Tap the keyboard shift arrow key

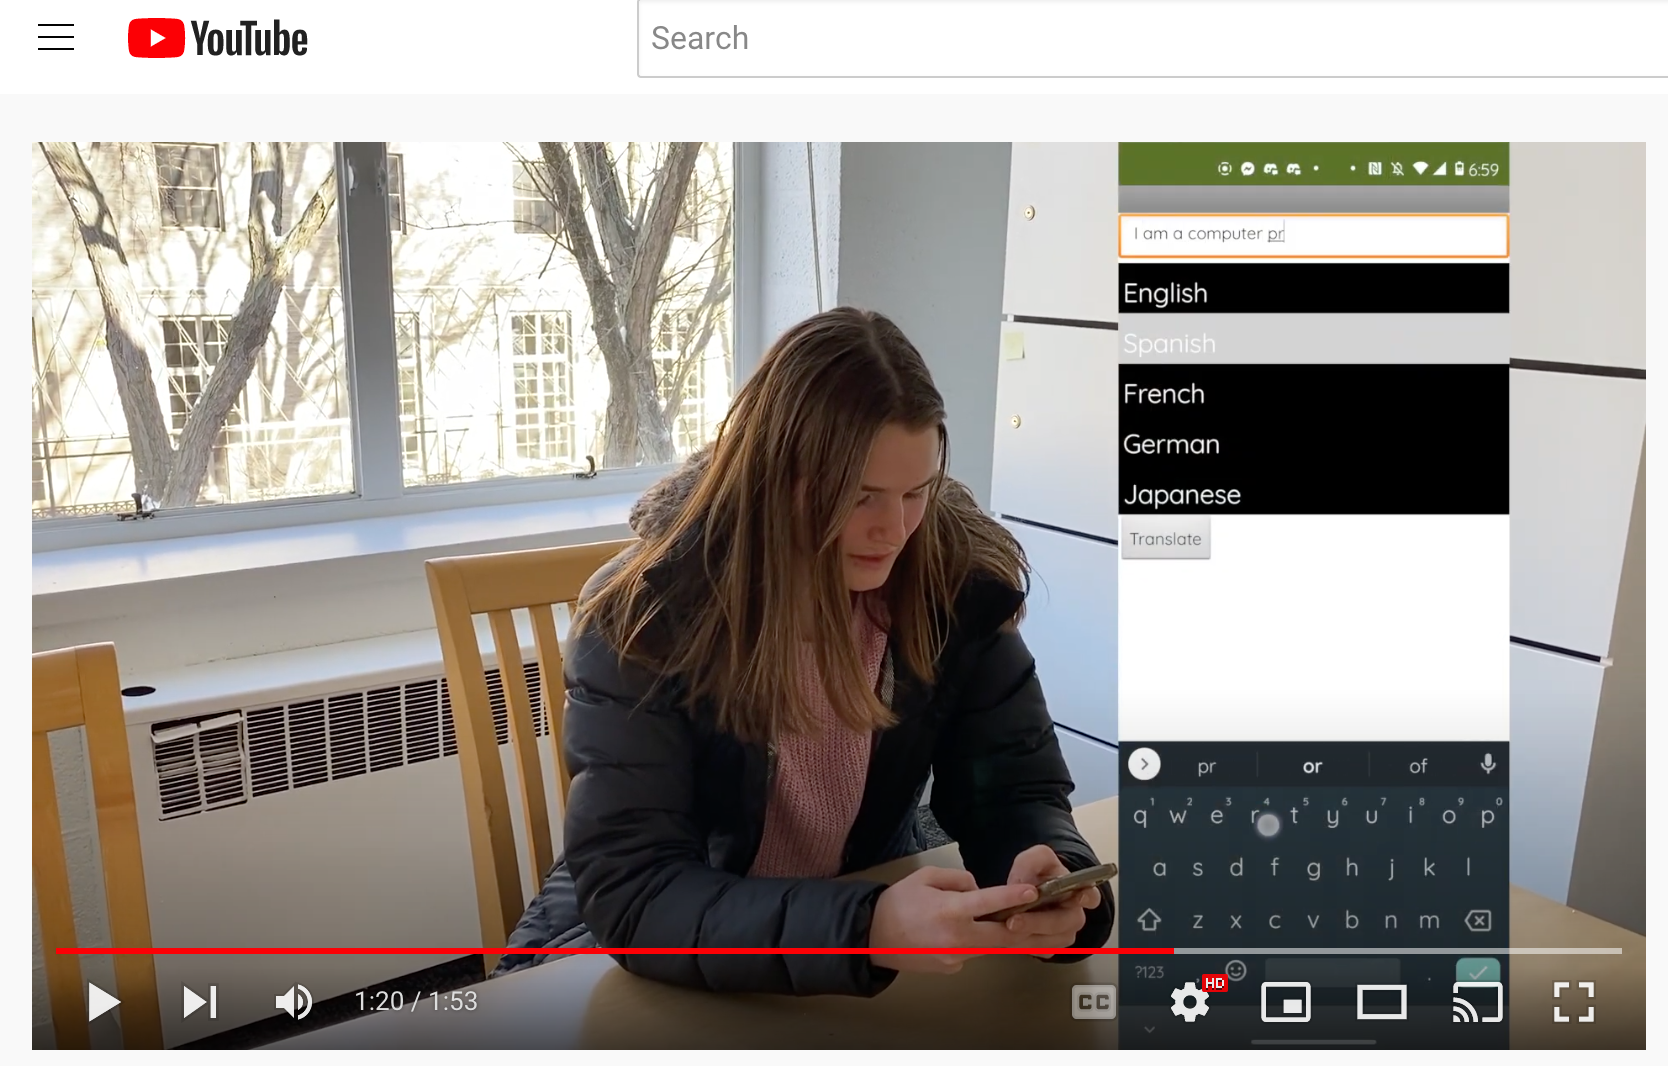(x=1149, y=919)
